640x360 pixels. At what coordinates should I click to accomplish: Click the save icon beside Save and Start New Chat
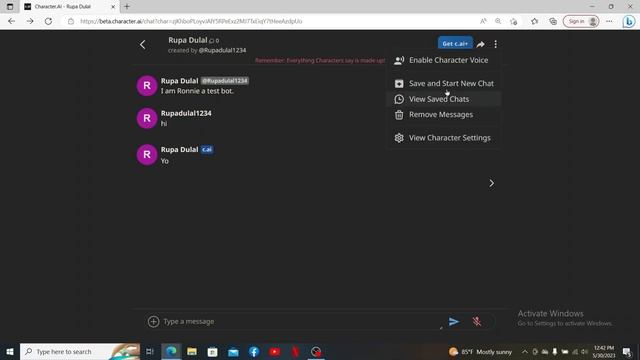(x=399, y=84)
